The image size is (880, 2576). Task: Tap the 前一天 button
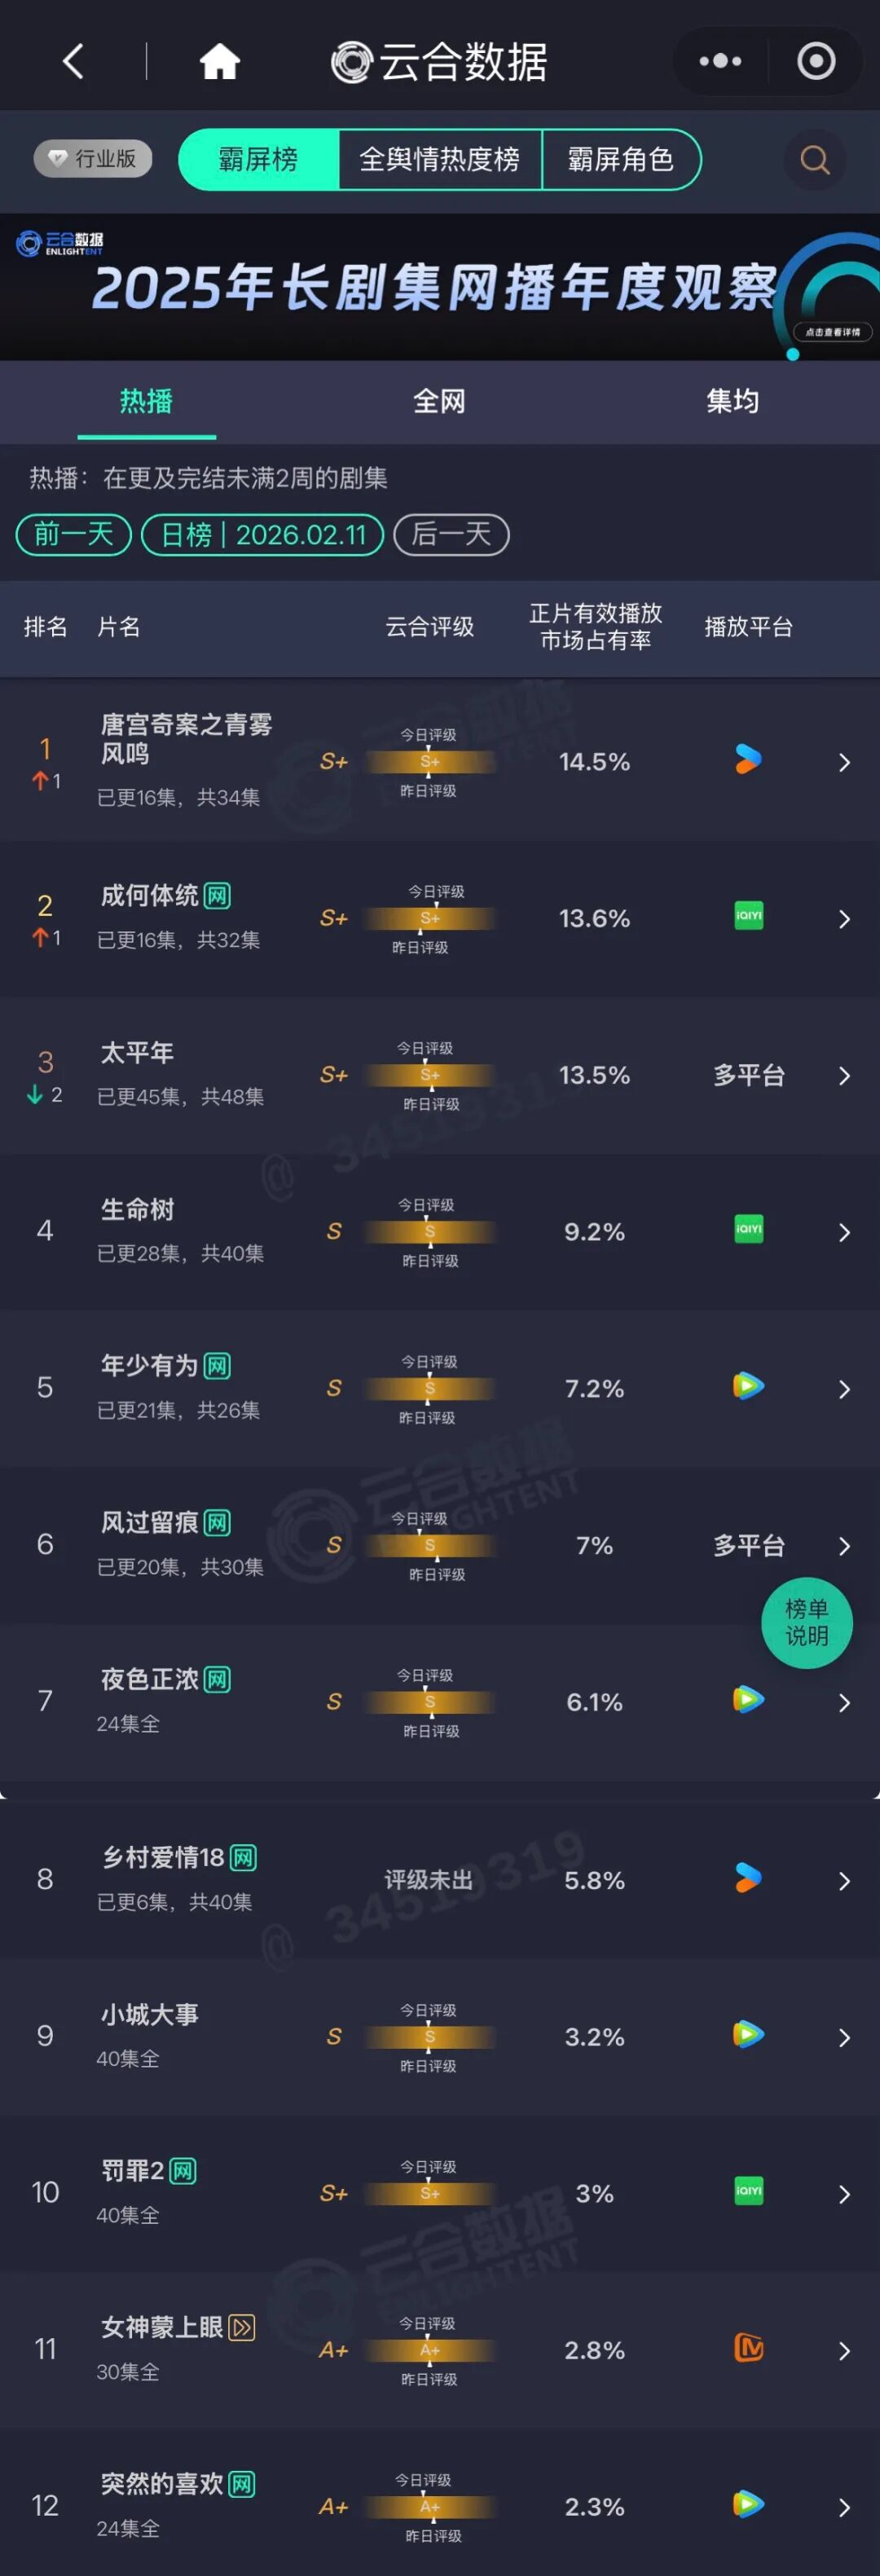pyautogui.click(x=74, y=535)
